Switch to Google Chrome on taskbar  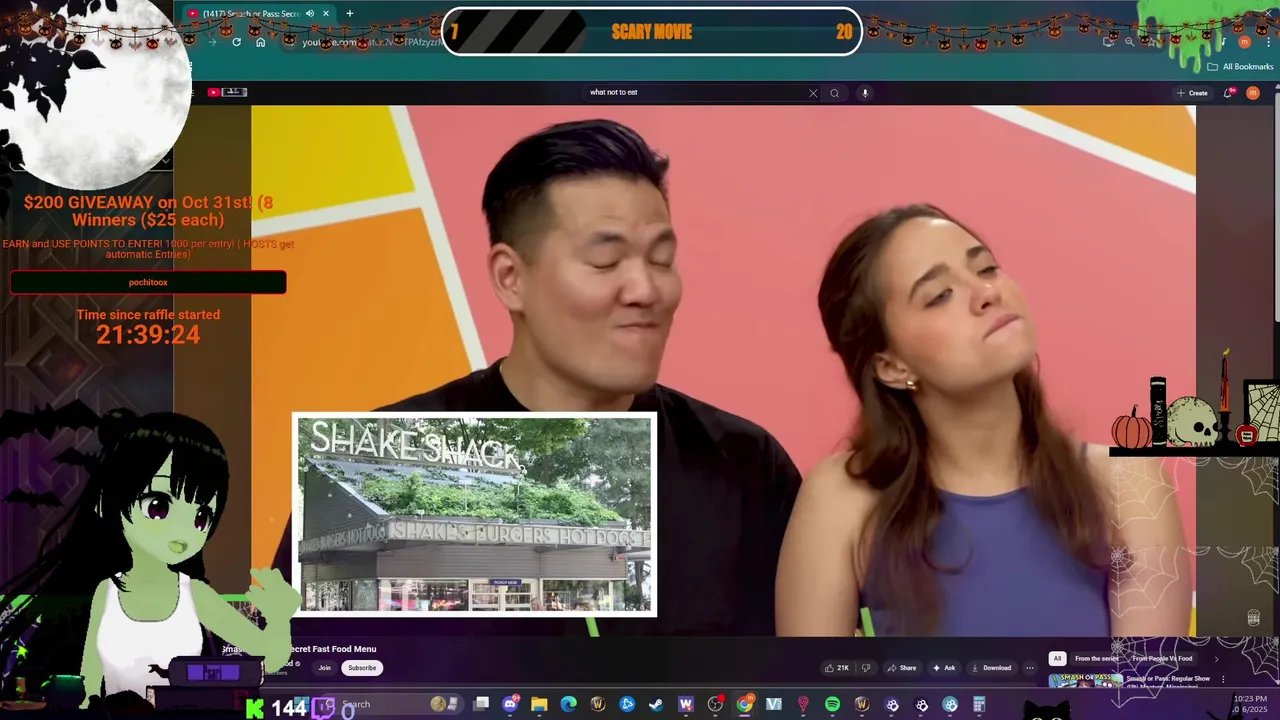[x=744, y=704]
